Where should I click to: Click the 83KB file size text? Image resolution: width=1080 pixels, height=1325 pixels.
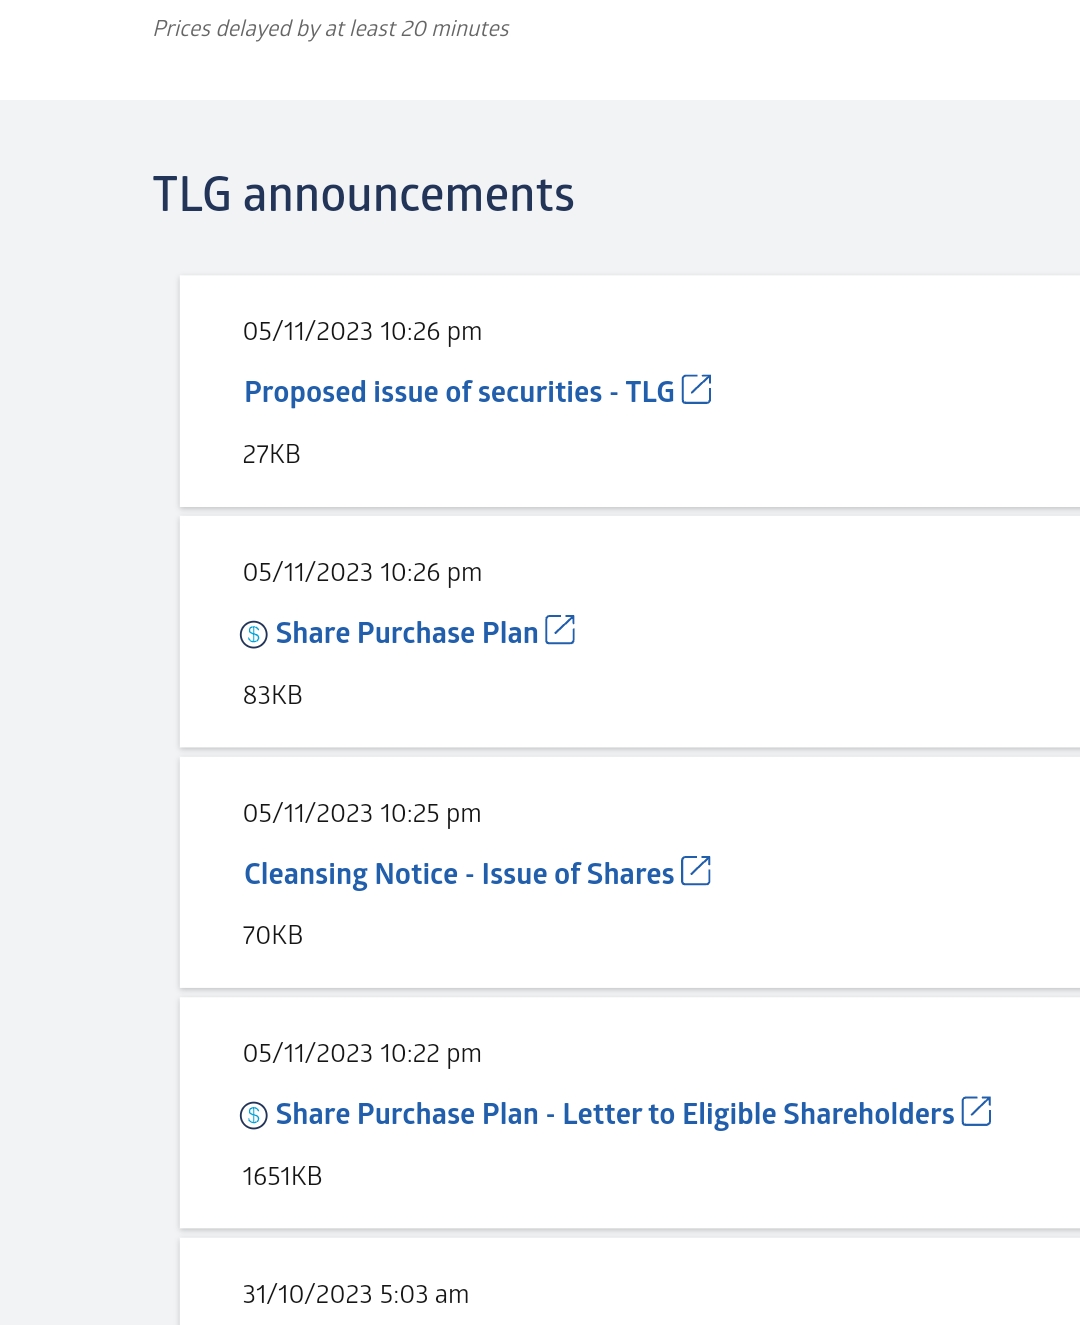point(272,695)
